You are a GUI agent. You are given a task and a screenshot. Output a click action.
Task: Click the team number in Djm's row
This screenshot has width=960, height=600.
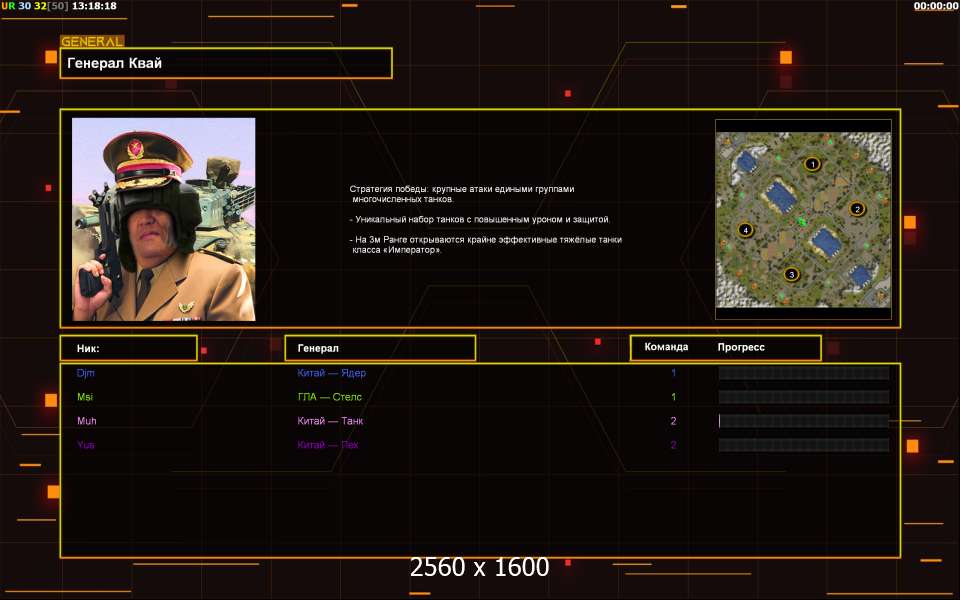tap(673, 373)
